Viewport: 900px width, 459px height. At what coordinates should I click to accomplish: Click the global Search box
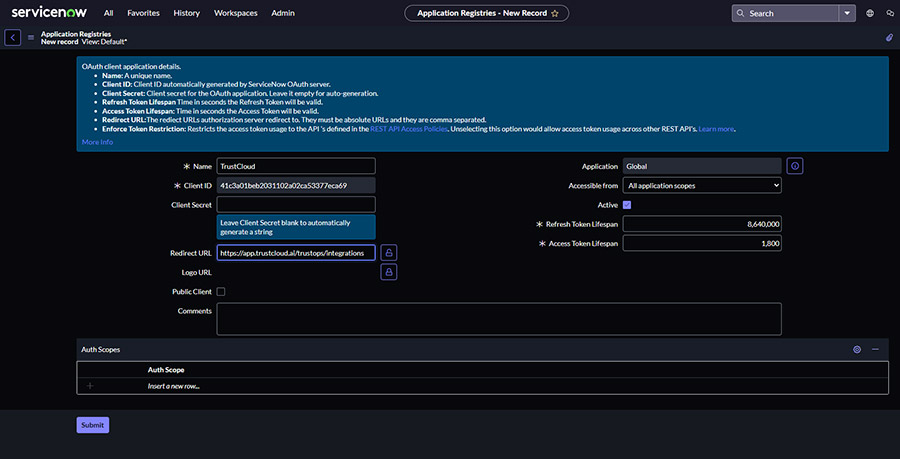click(x=785, y=13)
